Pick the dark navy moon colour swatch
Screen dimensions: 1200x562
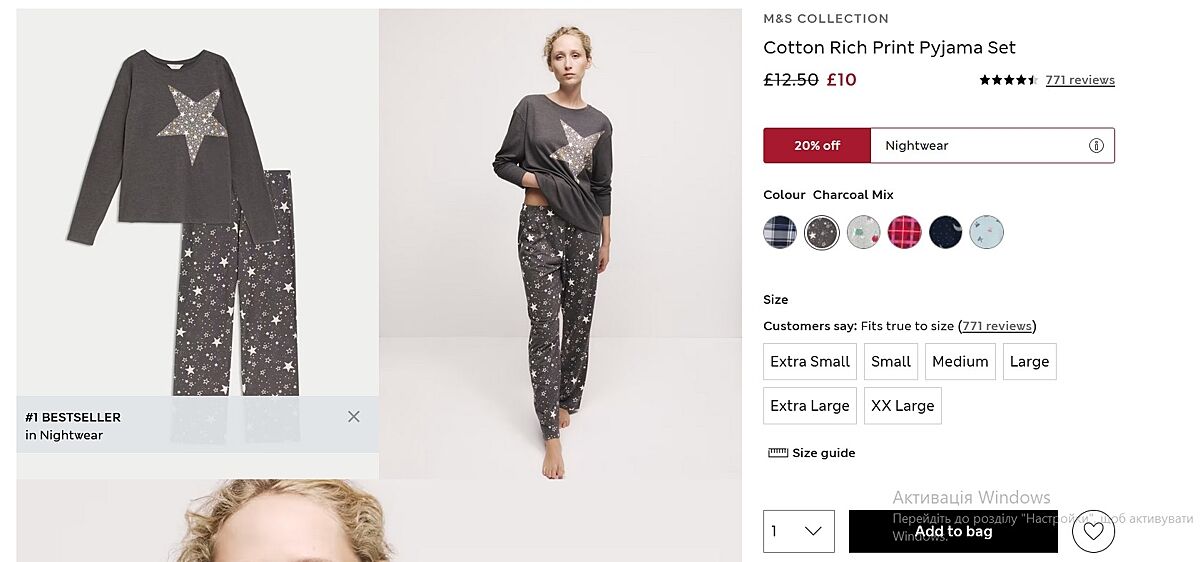tap(945, 232)
